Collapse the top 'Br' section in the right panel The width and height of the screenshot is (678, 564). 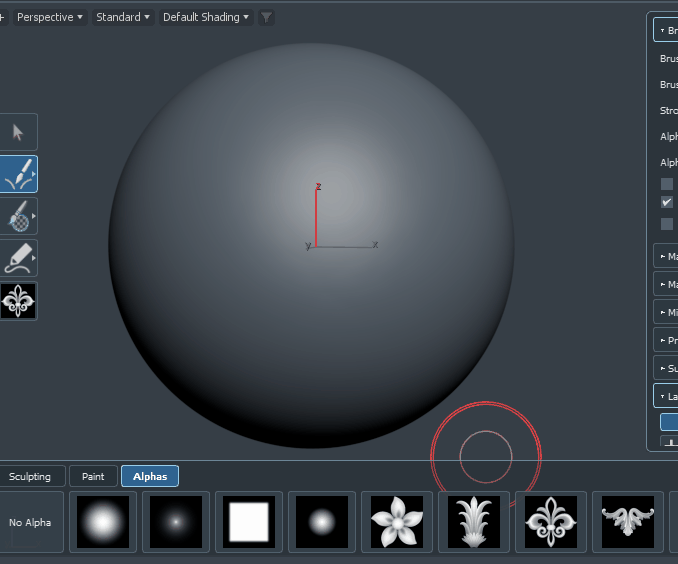[666, 30]
